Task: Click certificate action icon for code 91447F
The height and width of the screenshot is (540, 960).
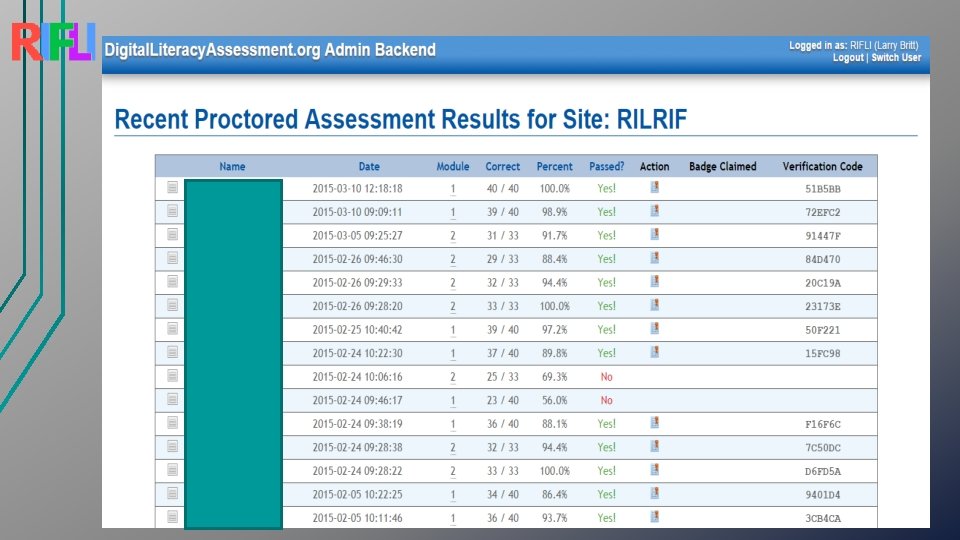Action: click(x=654, y=234)
